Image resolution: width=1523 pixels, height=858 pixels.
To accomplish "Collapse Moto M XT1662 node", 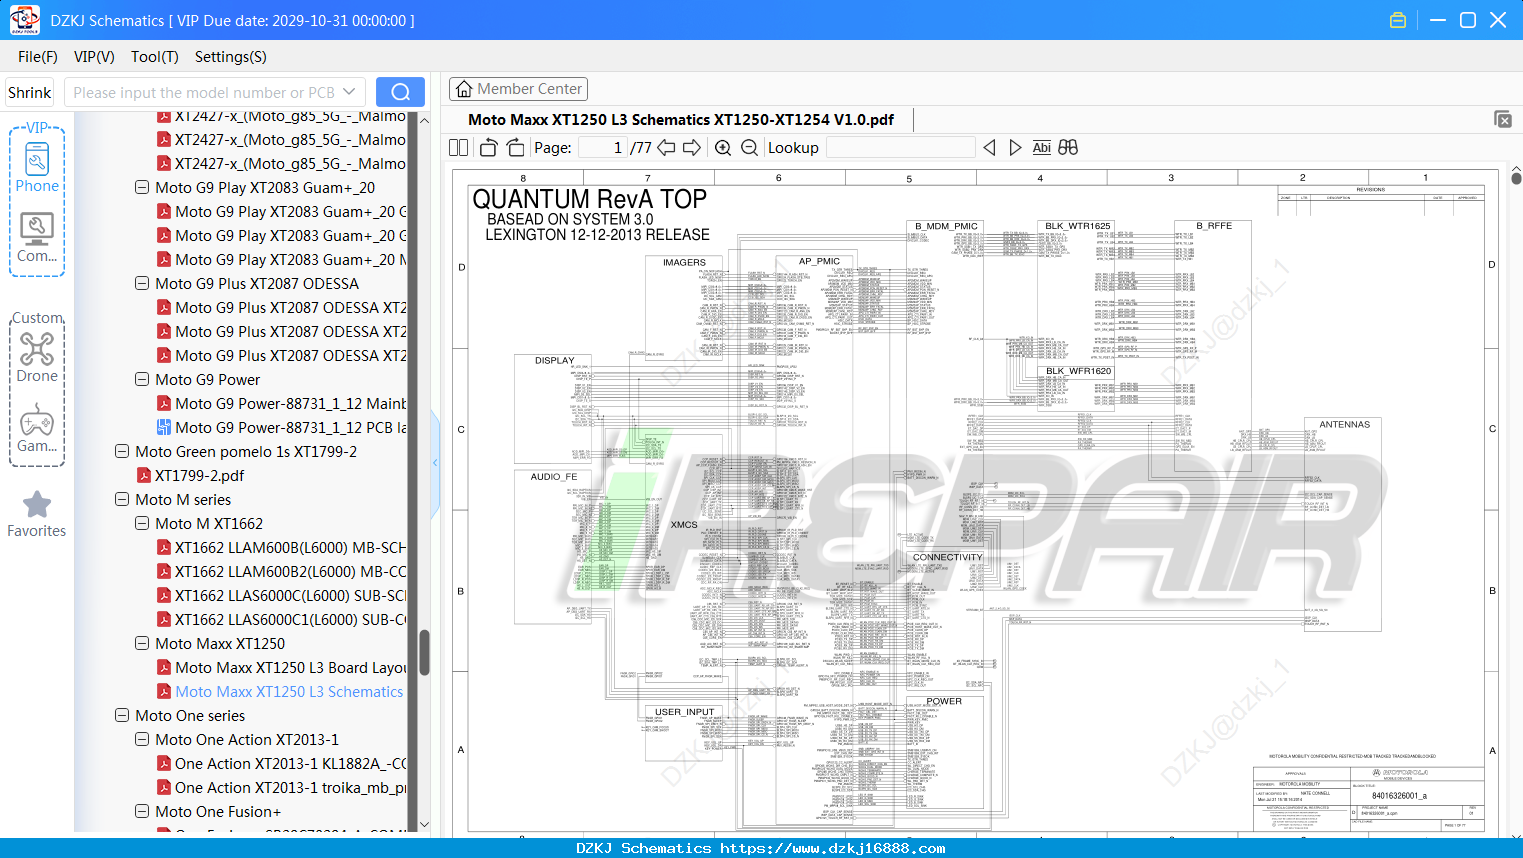I will click(x=142, y=523).
